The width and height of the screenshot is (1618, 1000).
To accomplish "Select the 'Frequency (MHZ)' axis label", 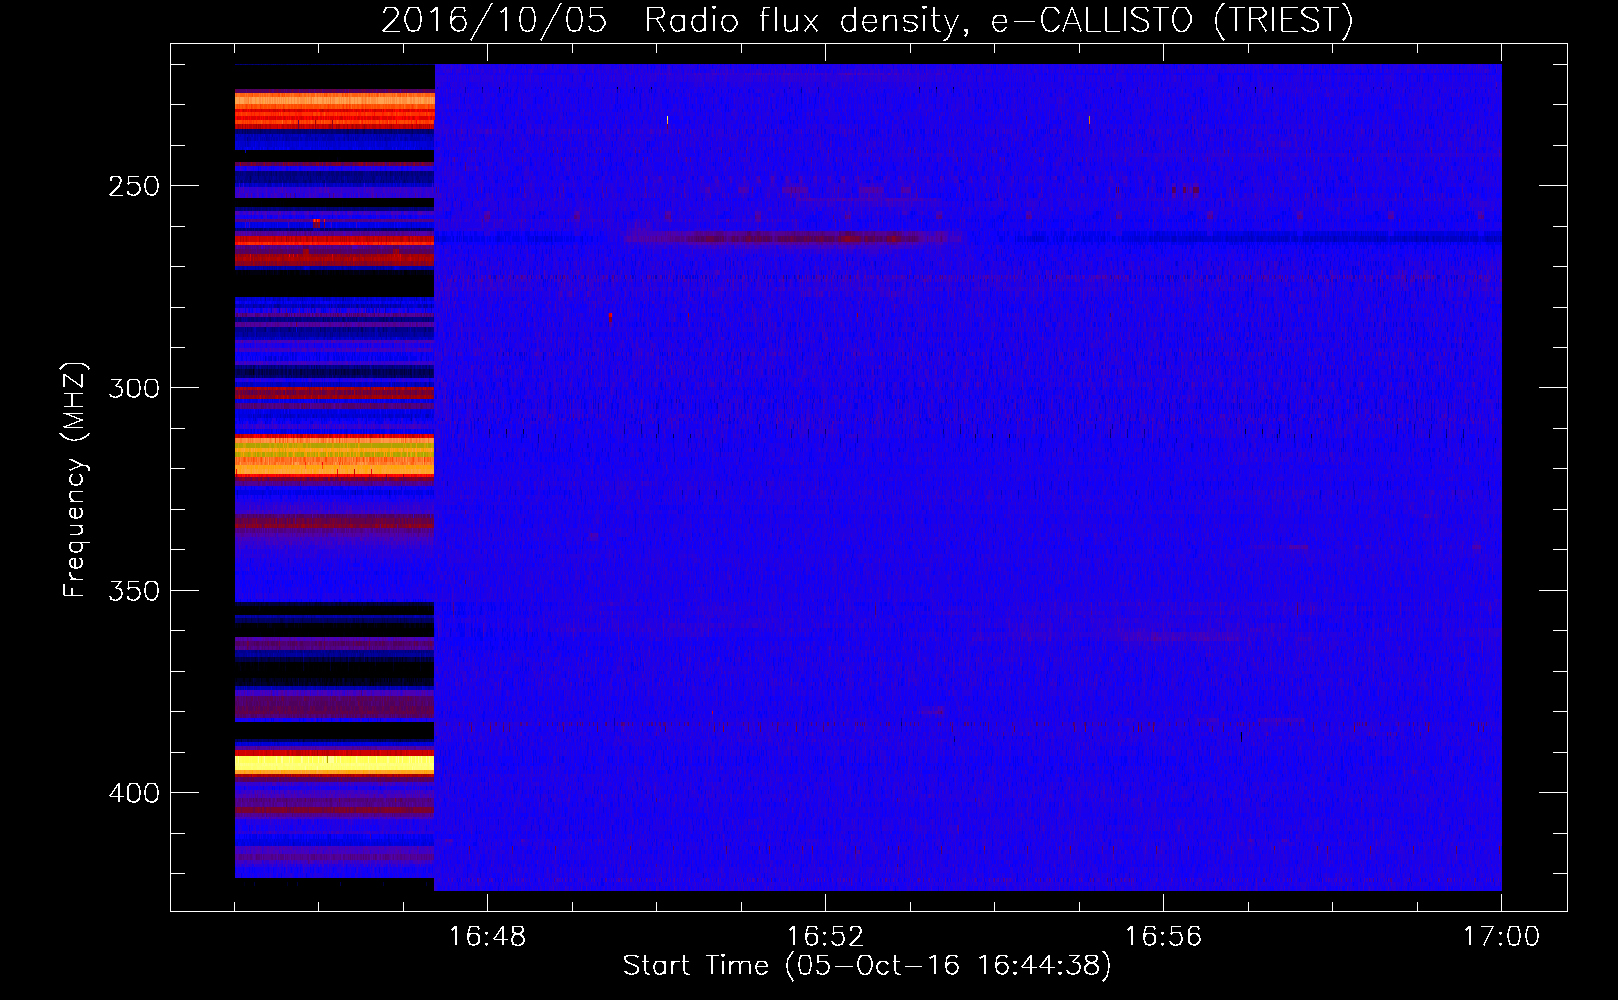I will tap(75, 480).
